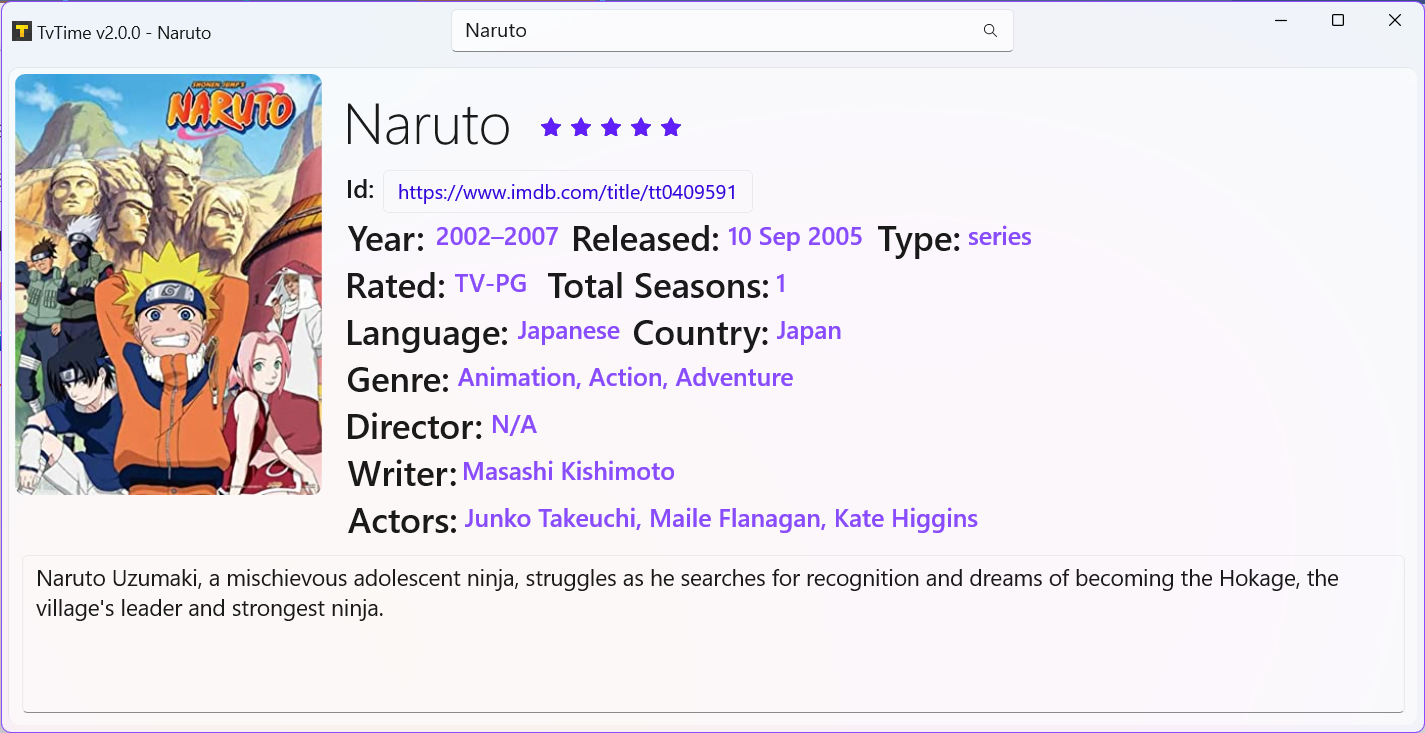Image resolution: width=1425 pixels, height=733 pixels.
Task: Click the search magnifier icon
Action: [x=990, y=31]
